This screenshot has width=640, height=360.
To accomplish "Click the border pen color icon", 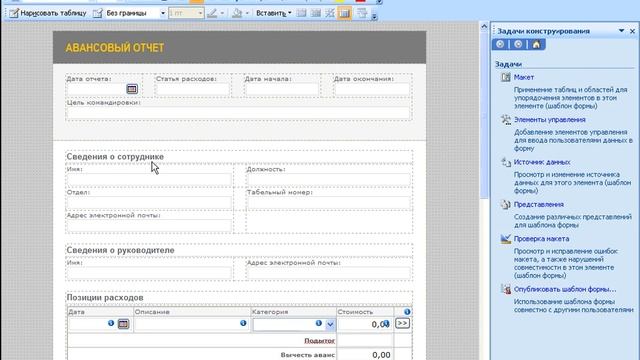I will (212, 13).
